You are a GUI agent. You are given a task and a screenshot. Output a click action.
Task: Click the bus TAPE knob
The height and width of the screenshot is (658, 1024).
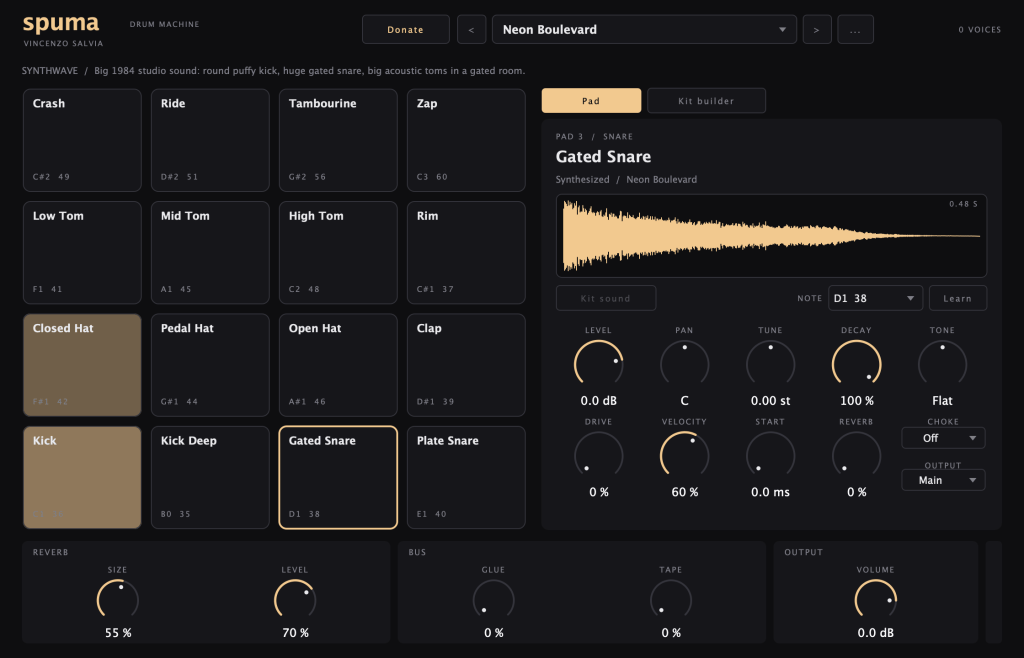pyautogui.click(x=671, y=599)
